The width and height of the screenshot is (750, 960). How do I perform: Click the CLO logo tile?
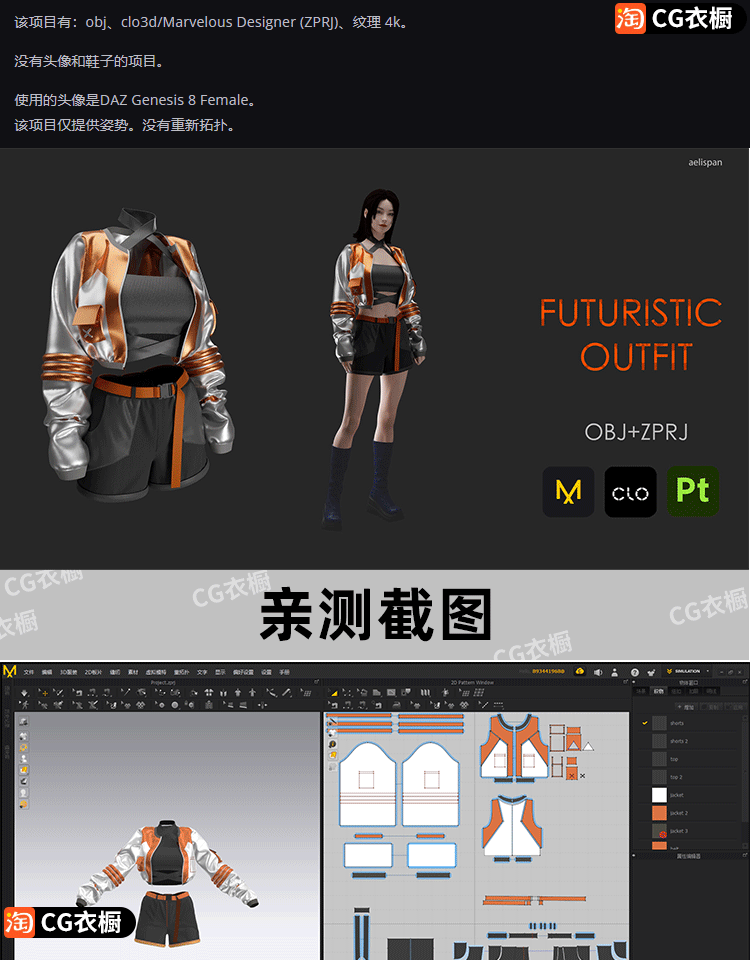[630, 492]
